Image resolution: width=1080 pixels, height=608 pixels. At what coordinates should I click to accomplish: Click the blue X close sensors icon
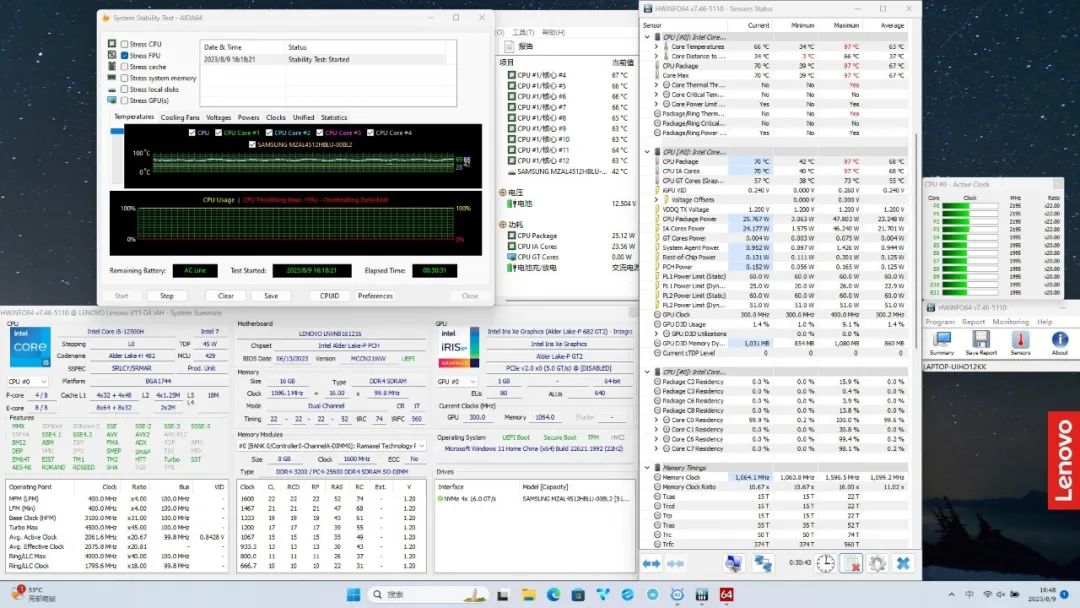point(903,564)
